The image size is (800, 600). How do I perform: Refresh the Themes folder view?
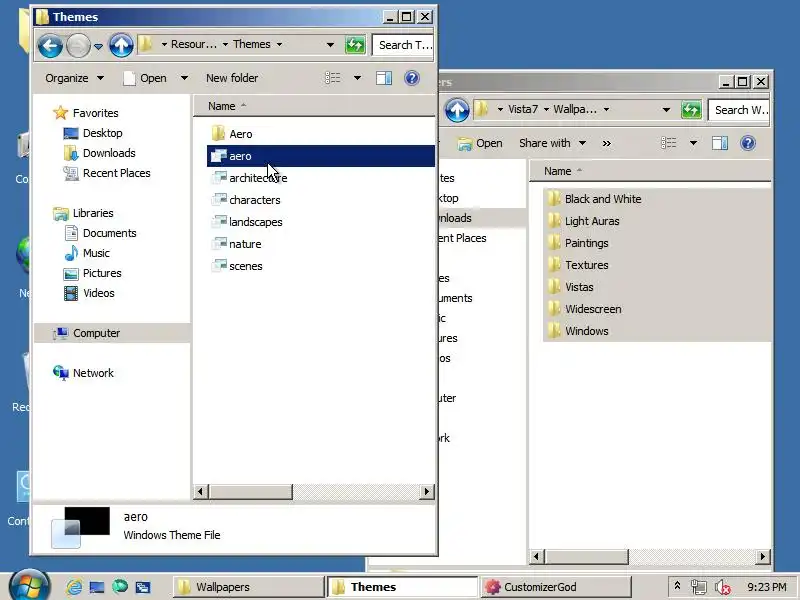[x=355, y=45]
